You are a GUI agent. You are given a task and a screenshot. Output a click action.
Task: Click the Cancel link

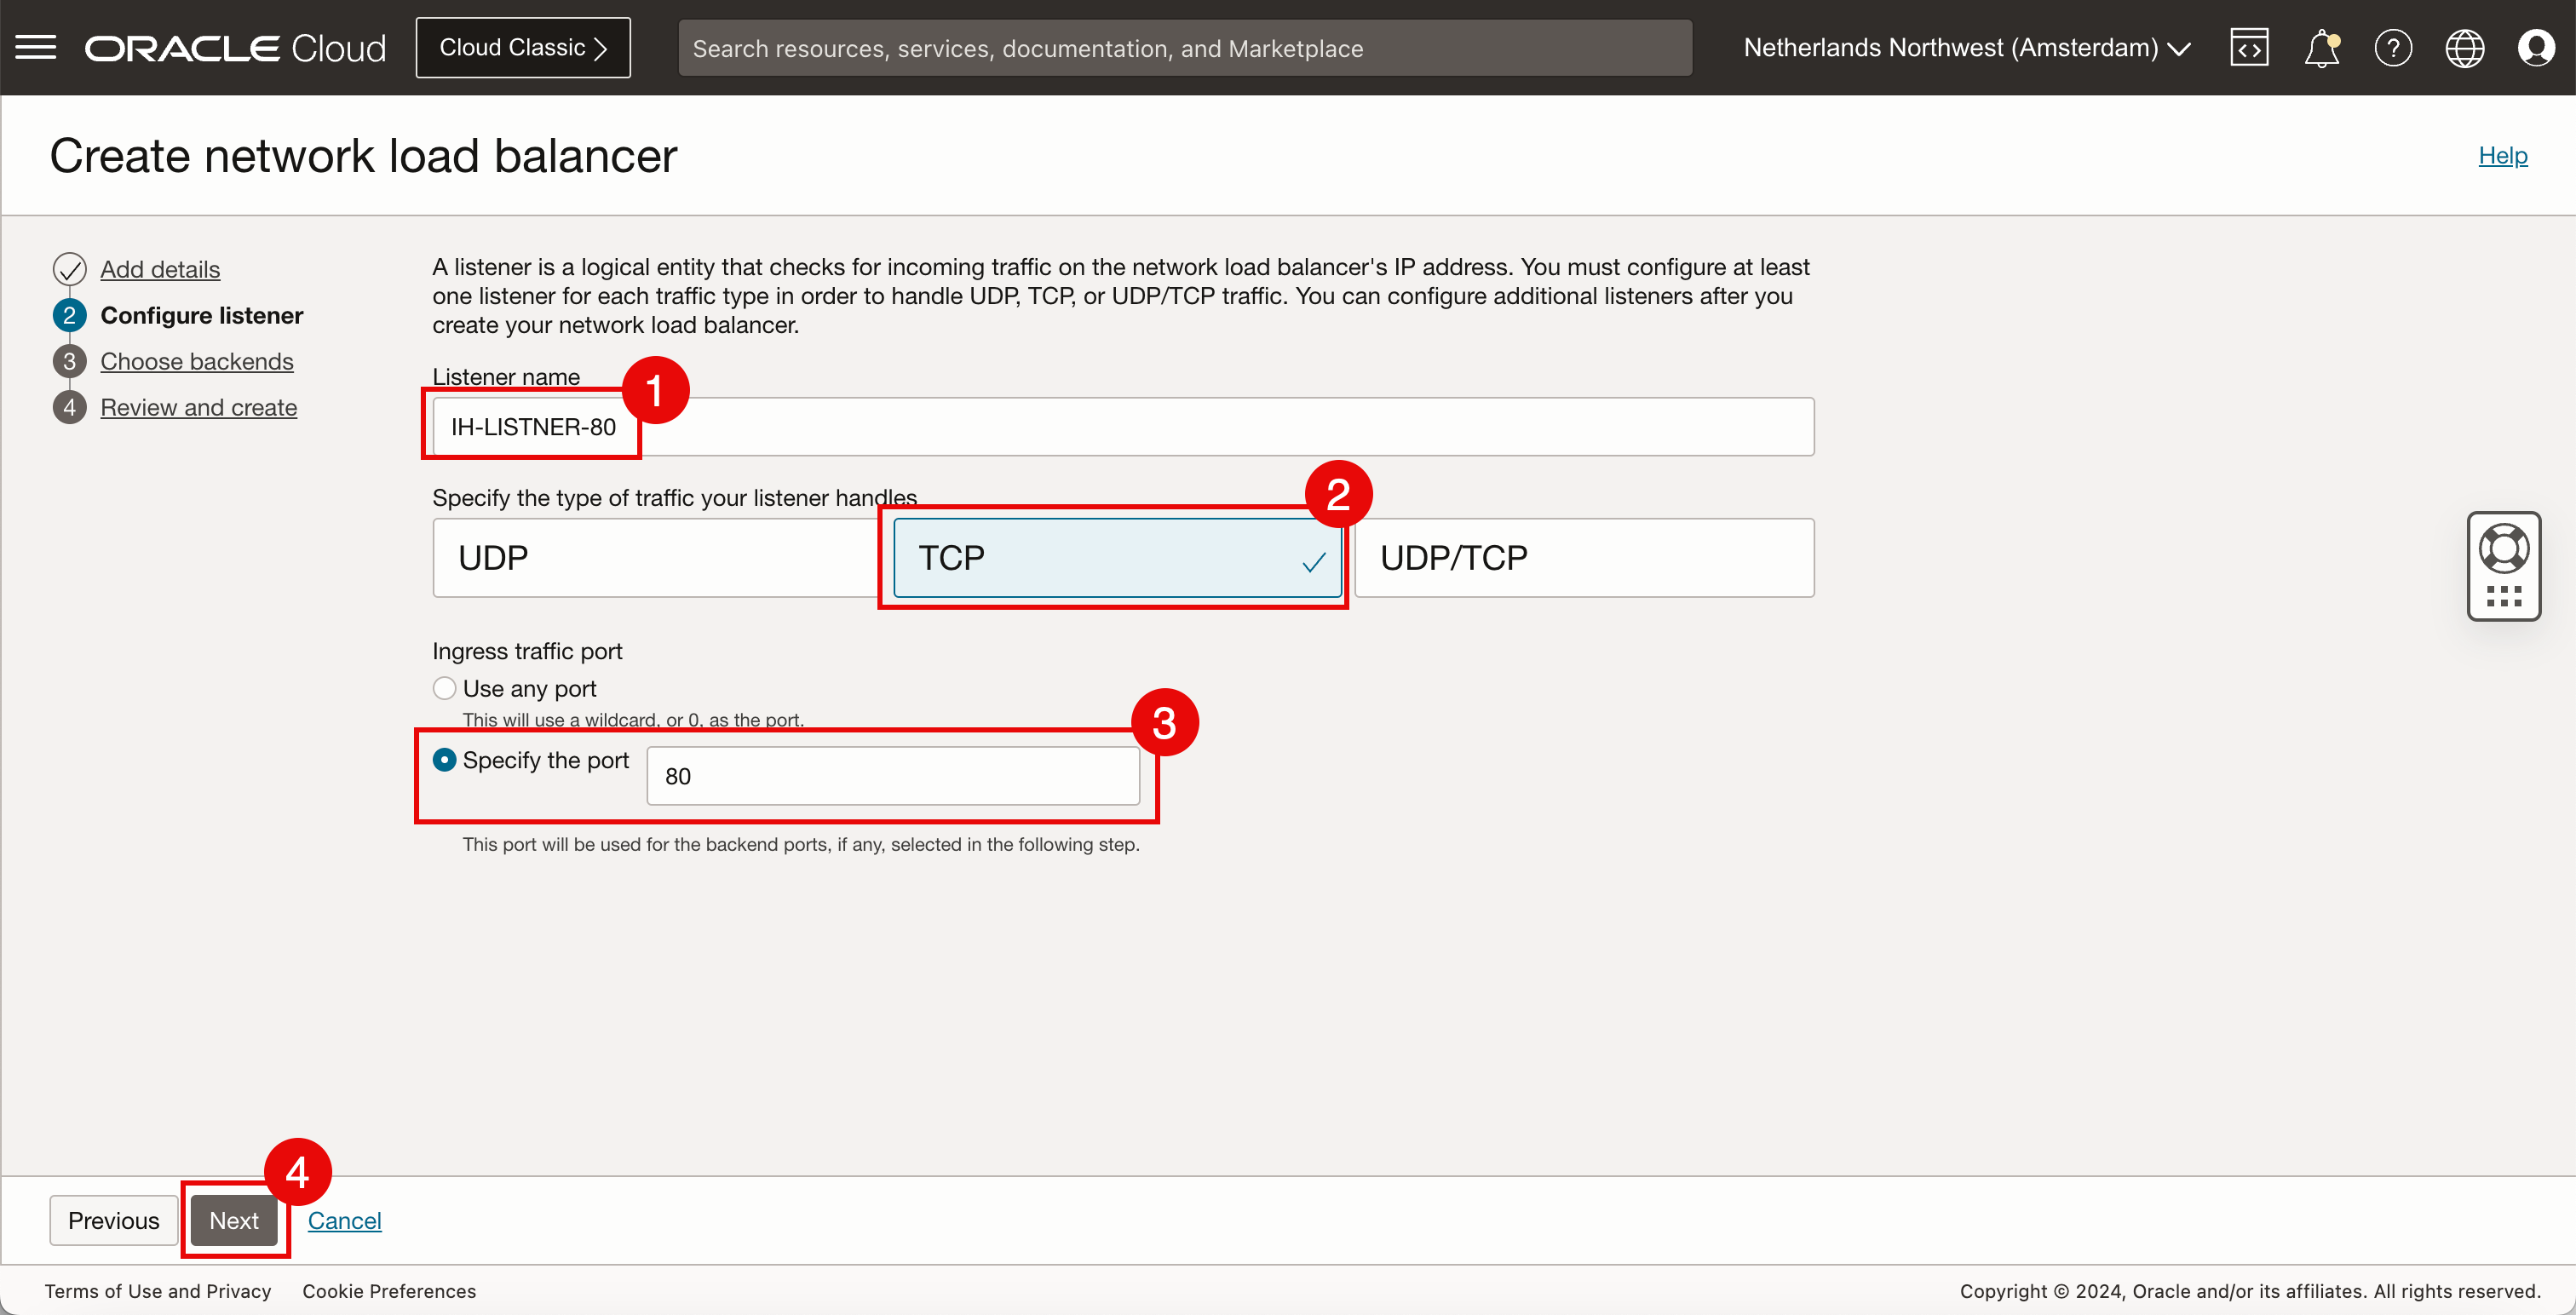(x=344, y=1220)
